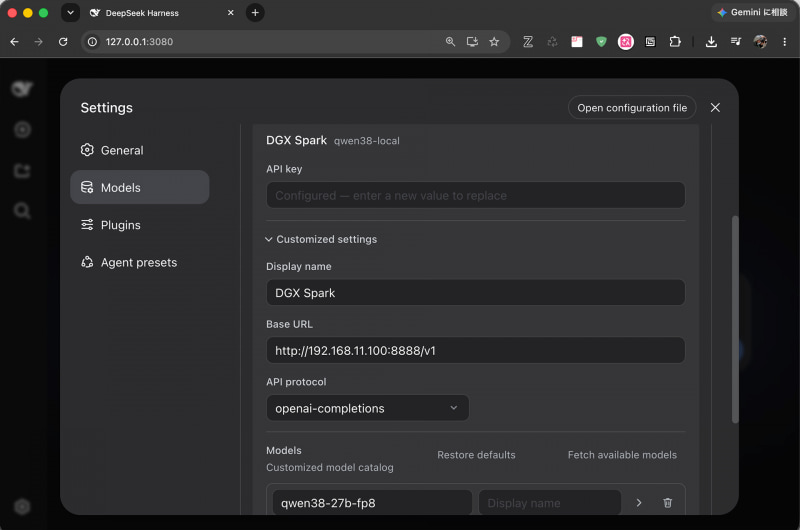Click the zoom magnifier icon in address bar
Image resolution: width=800 pixels, height=530 pixels.
point(450,42)
